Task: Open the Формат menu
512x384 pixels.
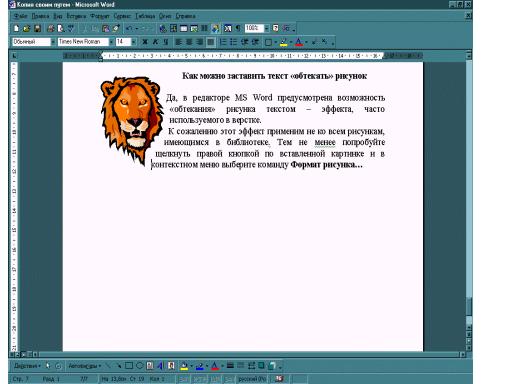Action: click(100, 16)
